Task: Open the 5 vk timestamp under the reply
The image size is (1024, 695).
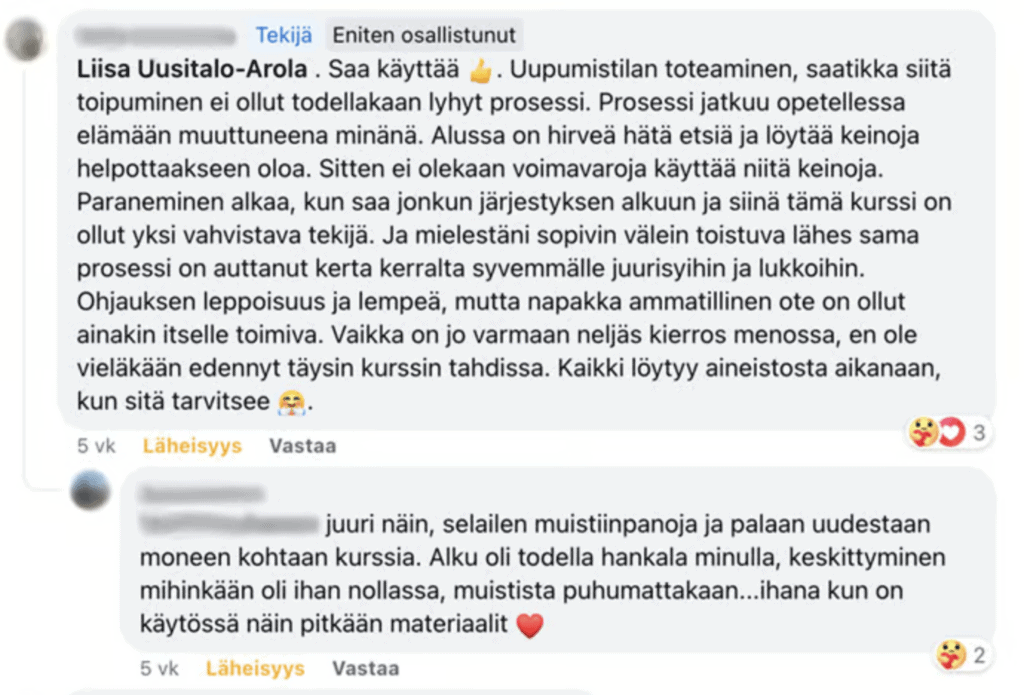Action: click(x=159, y=669)
